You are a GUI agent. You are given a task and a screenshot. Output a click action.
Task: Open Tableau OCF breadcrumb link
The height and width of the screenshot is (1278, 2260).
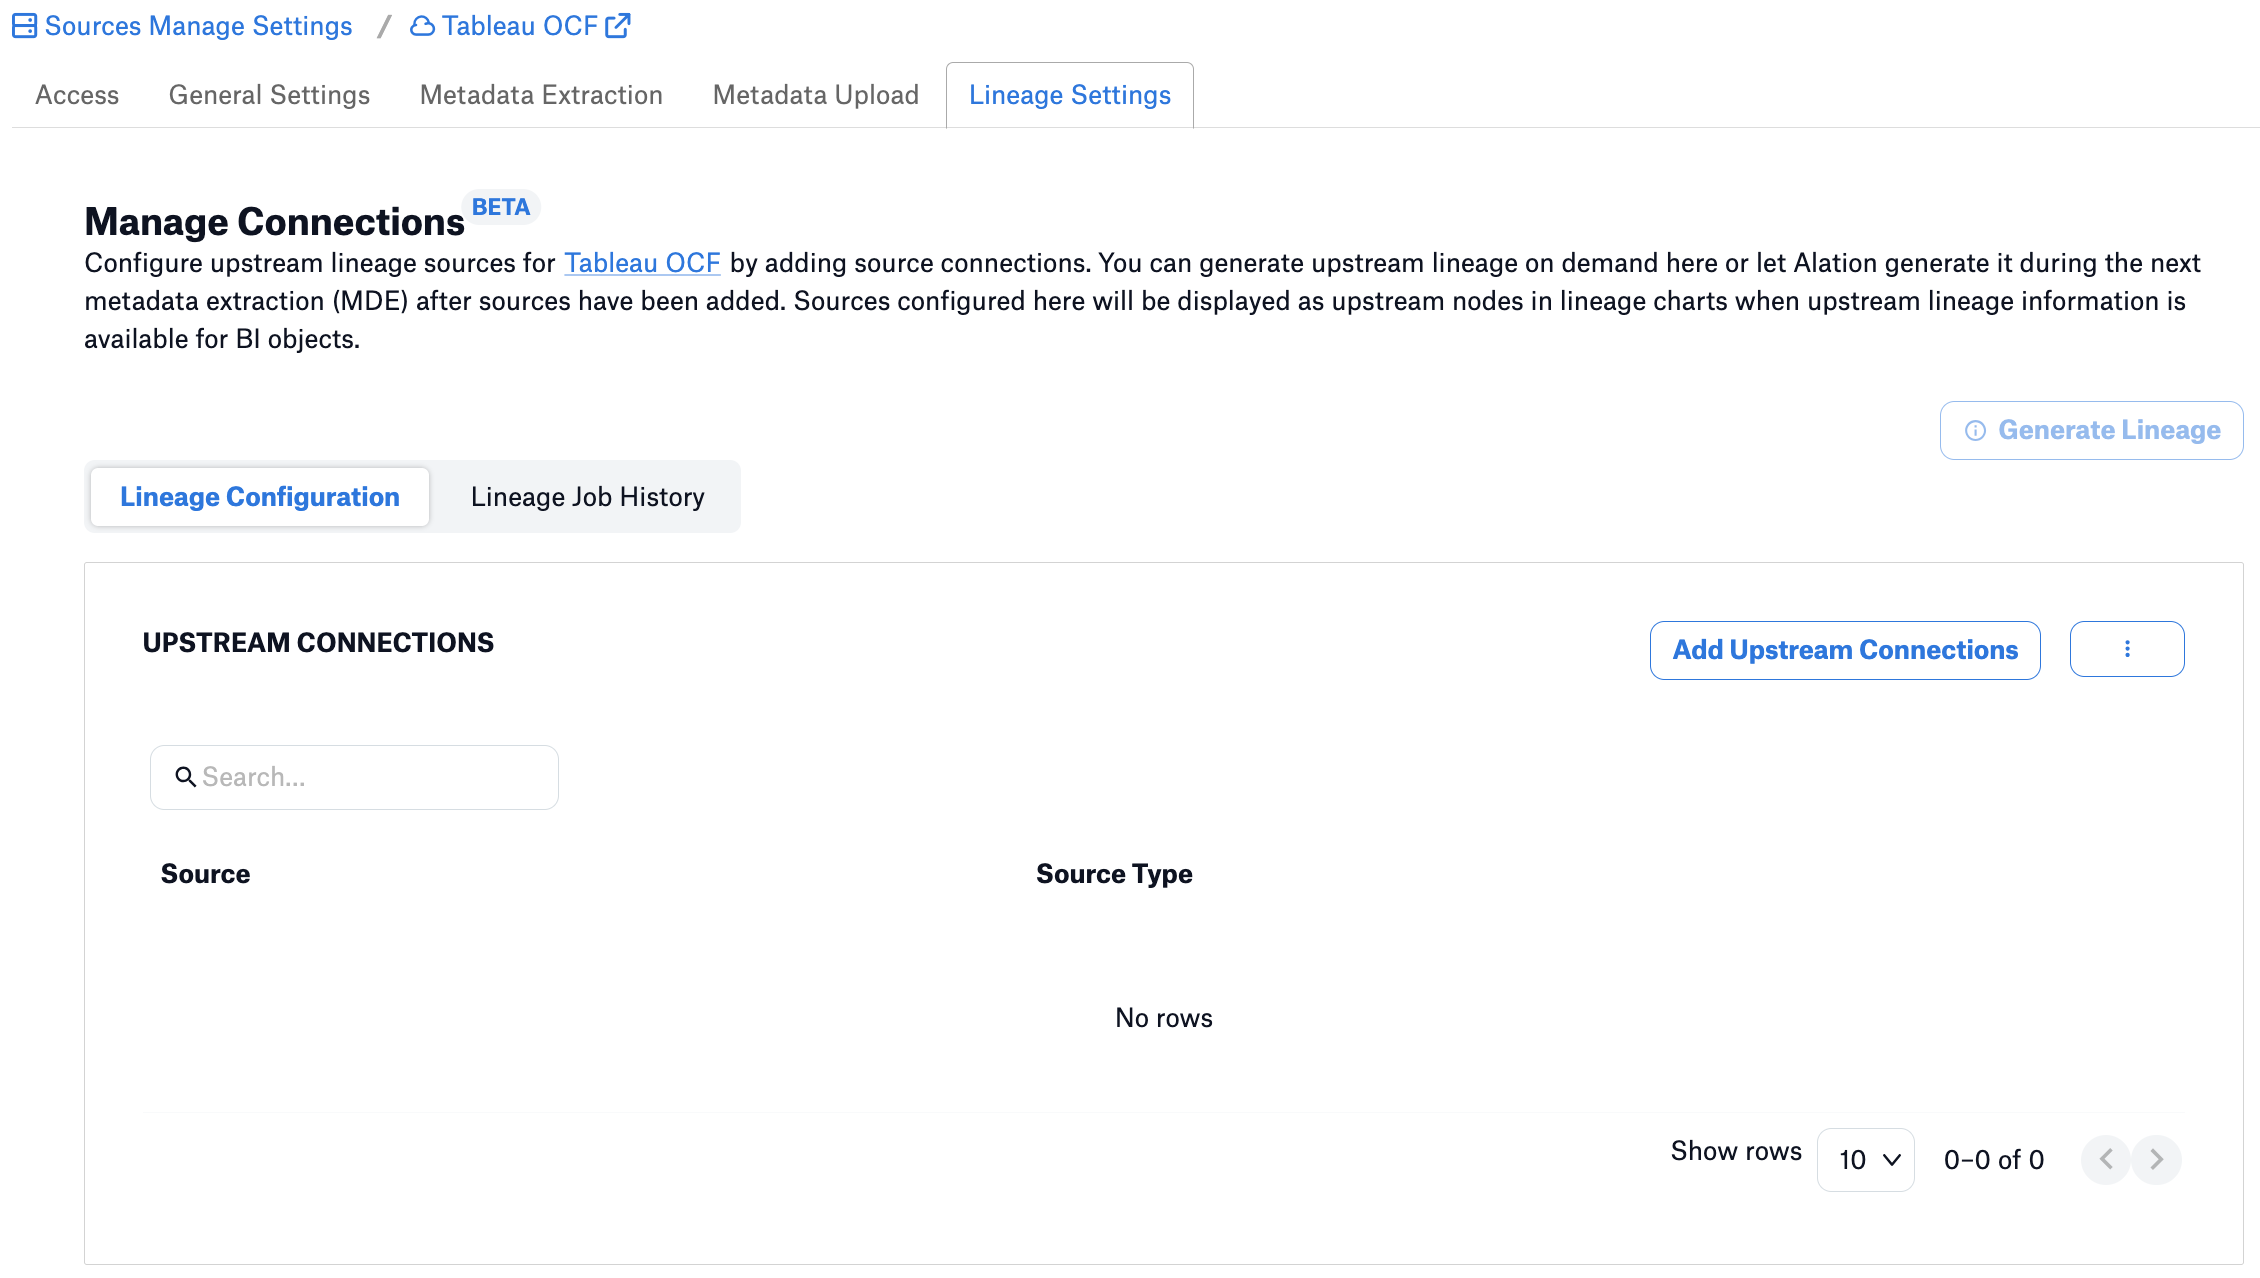coord(519,26)
